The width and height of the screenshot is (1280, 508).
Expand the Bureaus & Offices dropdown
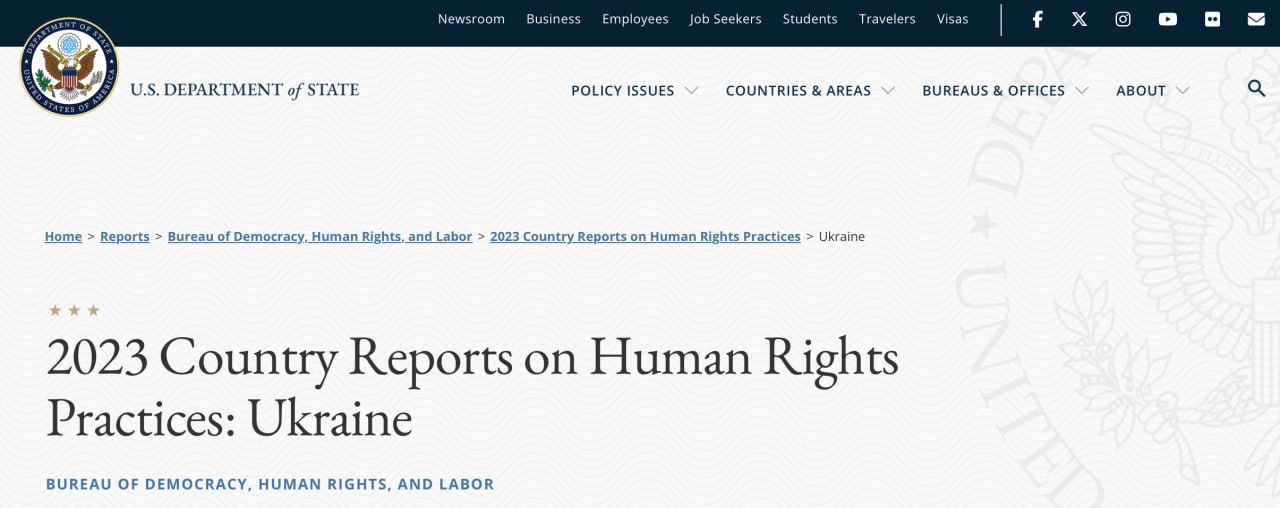[1004, 91]
